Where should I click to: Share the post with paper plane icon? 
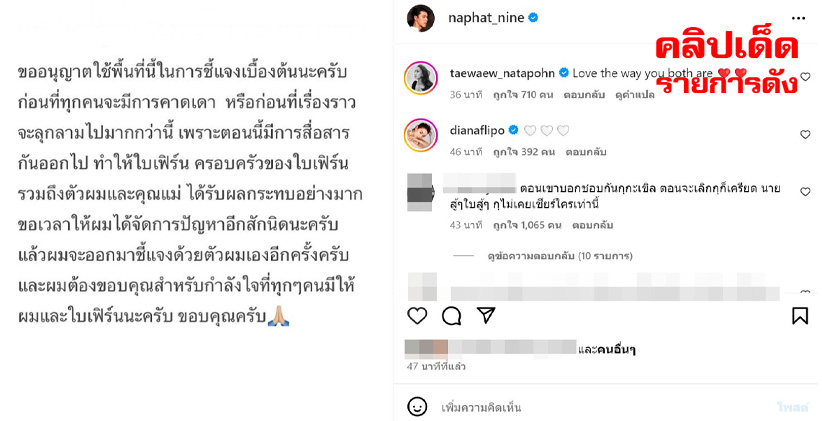click(486, 315)
